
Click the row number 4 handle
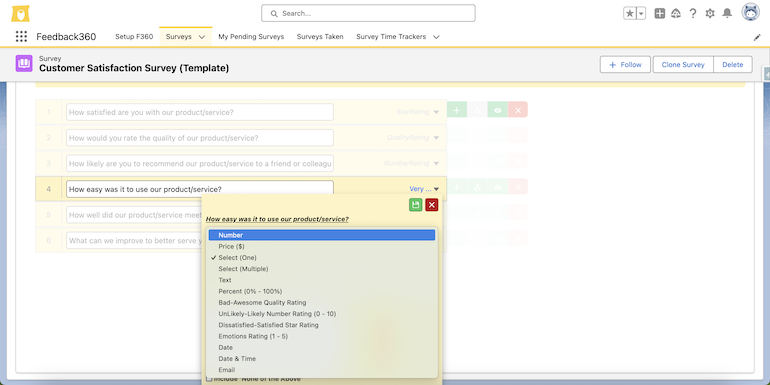pyautogui.click(x=49, y=189)
